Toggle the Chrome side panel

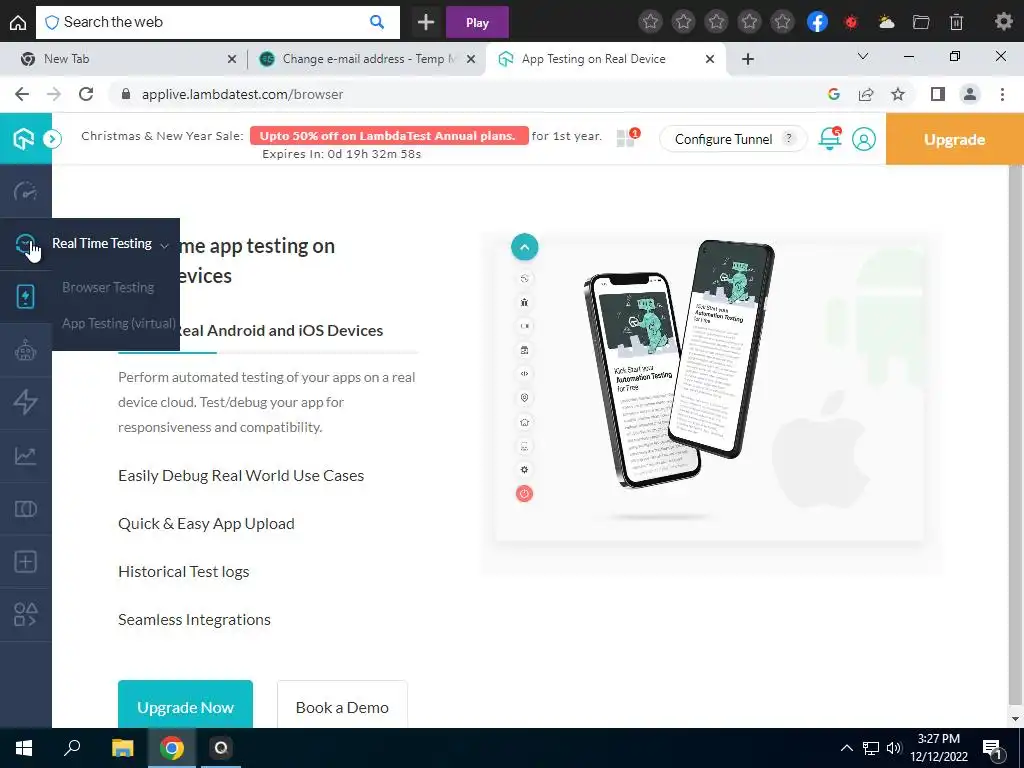pyautogui.click(x=938, y=94)
